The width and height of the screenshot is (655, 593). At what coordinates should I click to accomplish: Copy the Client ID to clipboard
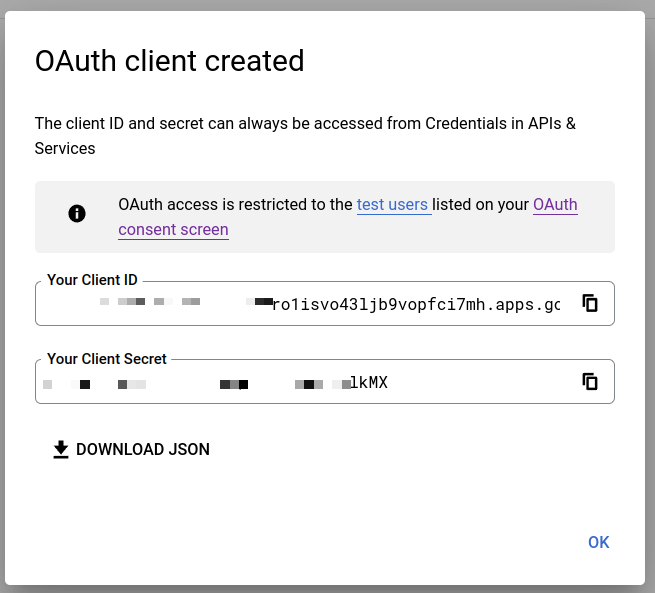tap(590, 303)
